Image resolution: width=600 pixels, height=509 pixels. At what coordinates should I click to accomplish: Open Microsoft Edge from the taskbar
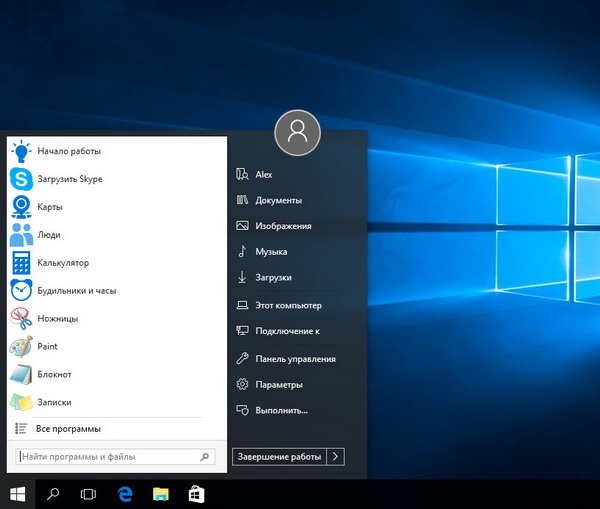click(126, 493)
